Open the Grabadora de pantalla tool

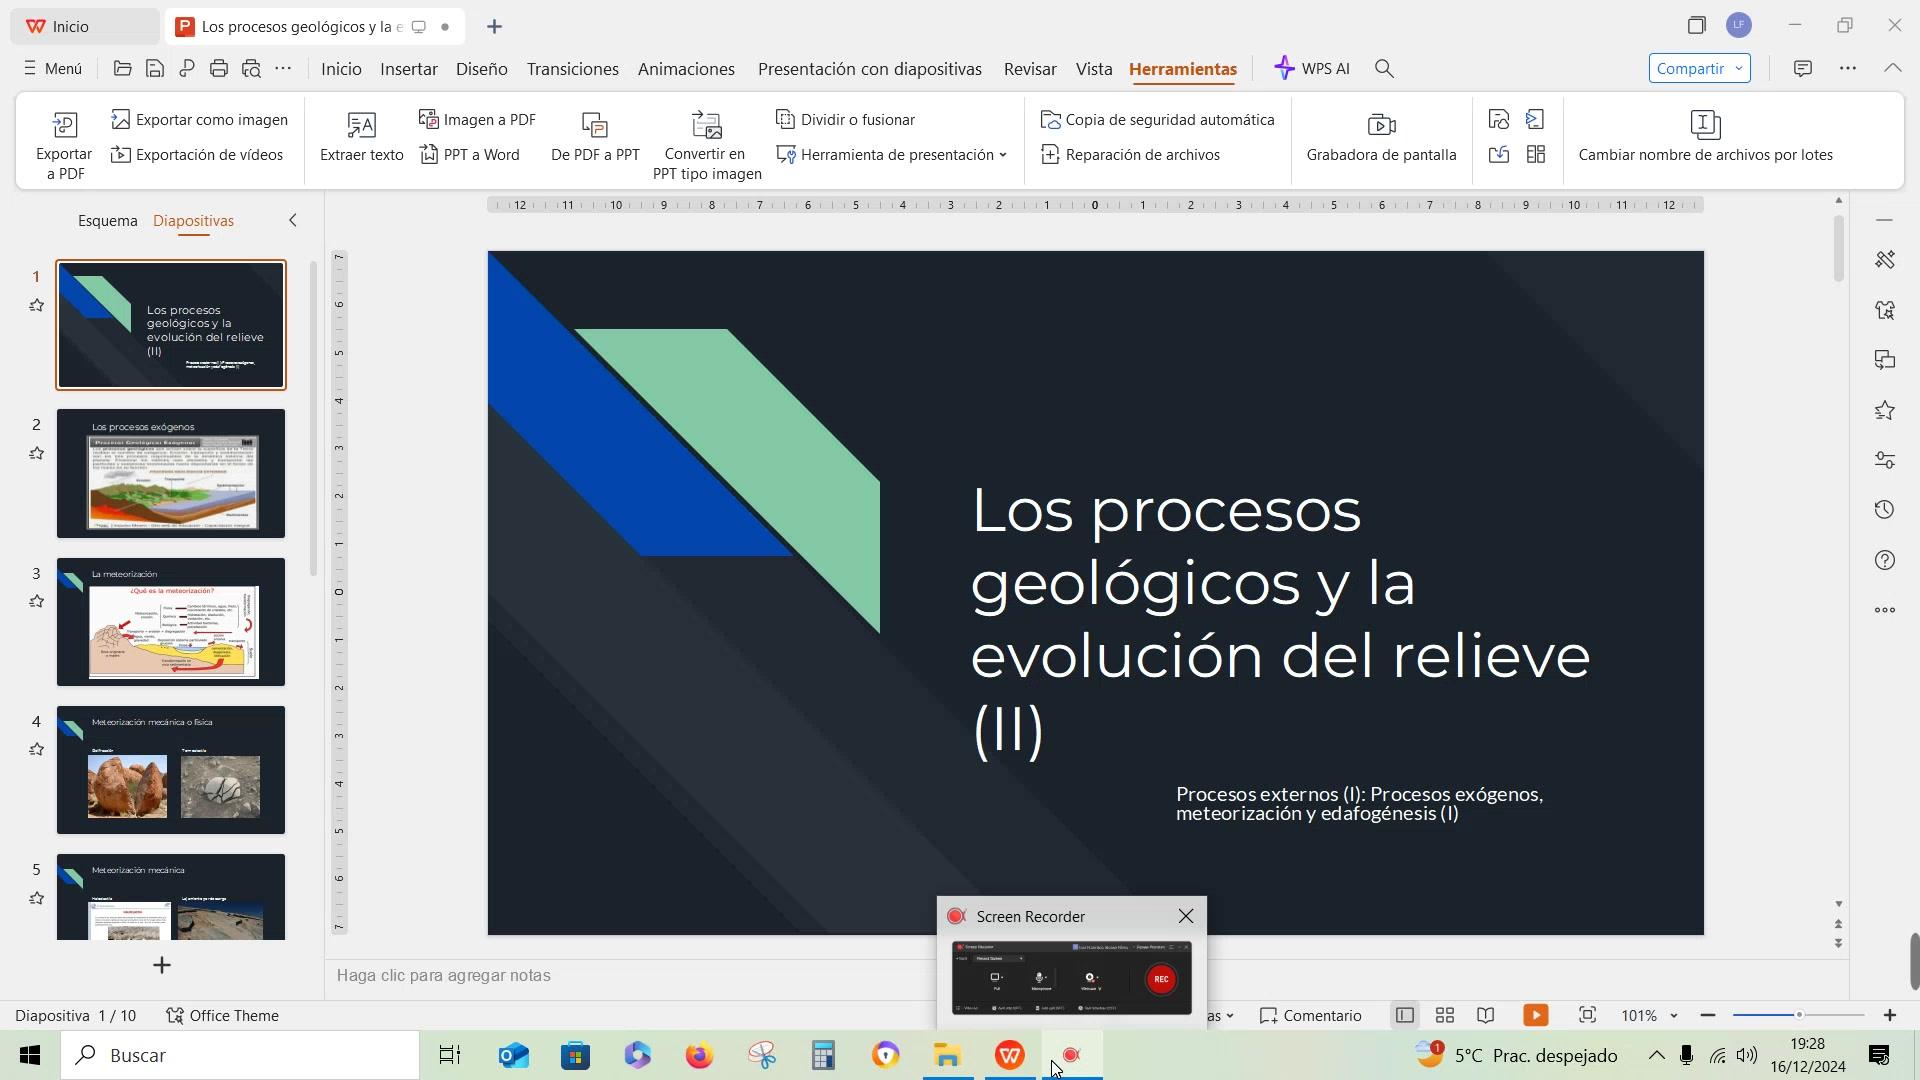tap(1381, 138)
